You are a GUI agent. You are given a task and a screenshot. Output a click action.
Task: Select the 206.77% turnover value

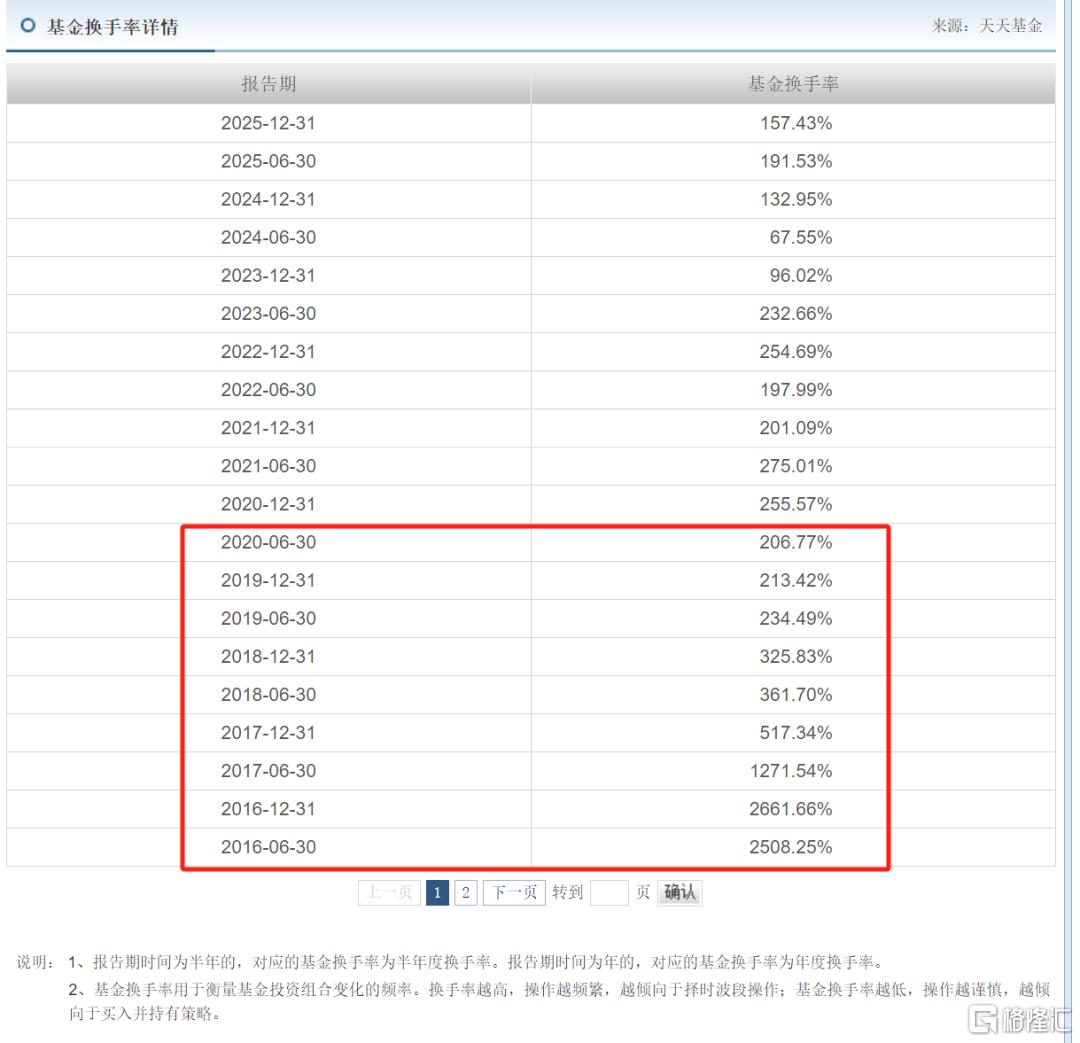[796, 542]
